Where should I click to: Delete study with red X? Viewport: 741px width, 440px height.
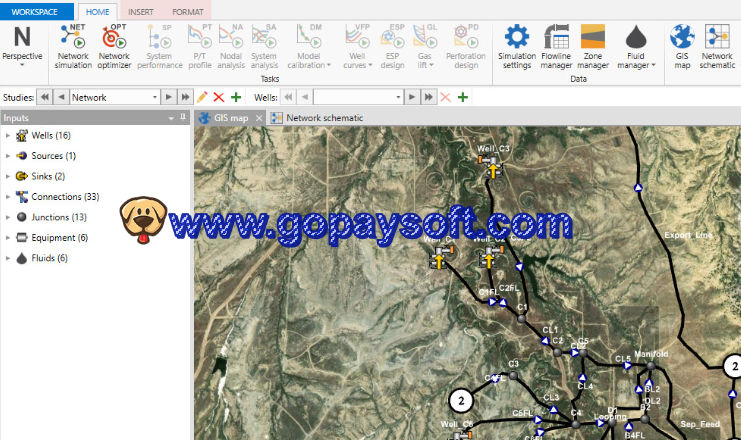click(x=218, y=97)
